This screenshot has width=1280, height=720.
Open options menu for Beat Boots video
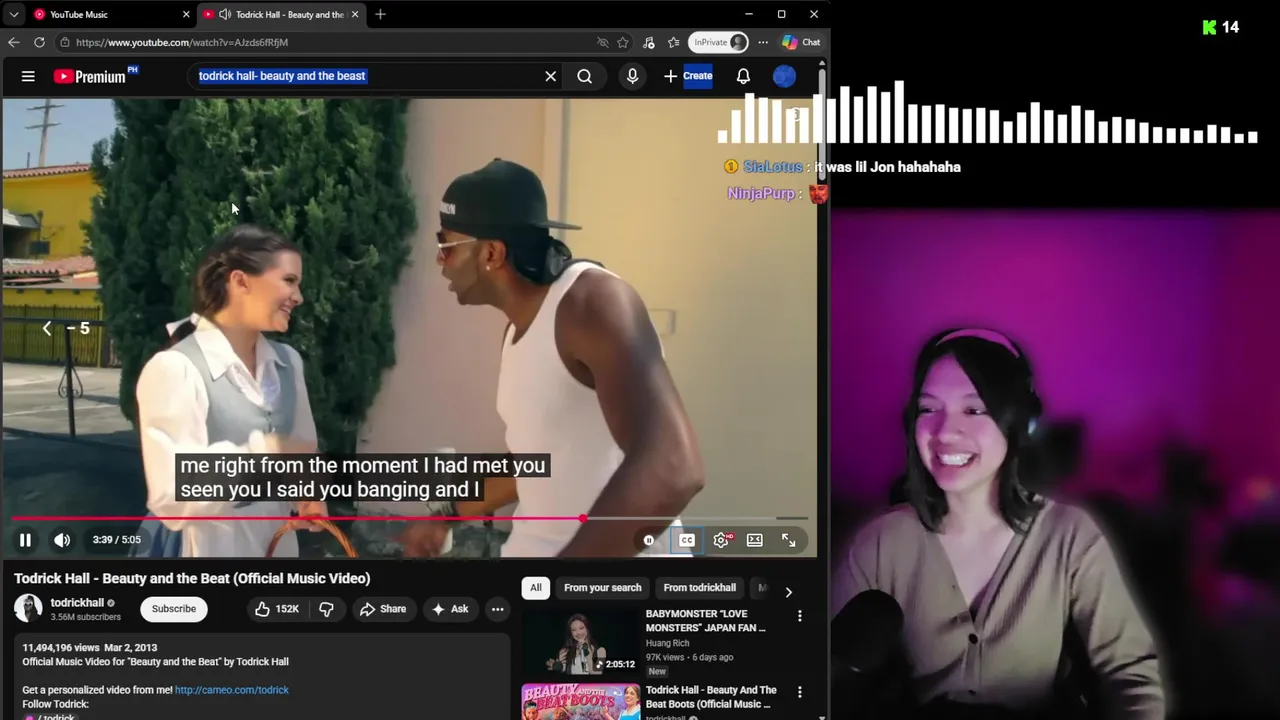tap(799, 692)
